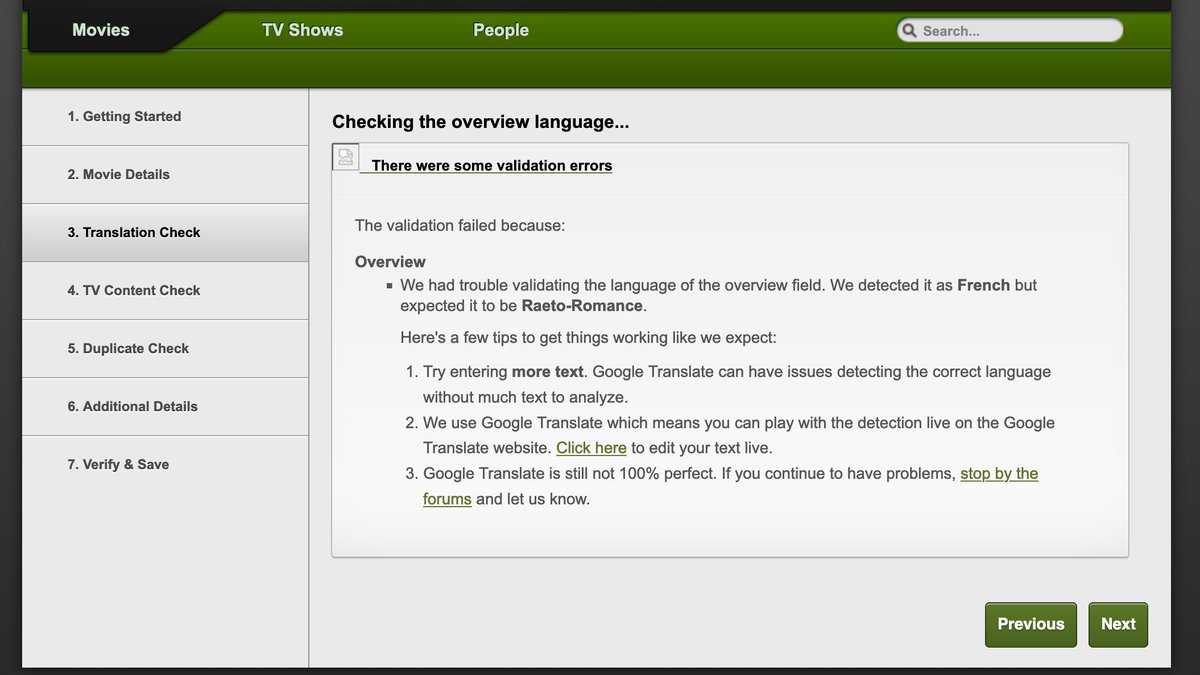Viewport: 1200px width, 675px height.
Task: Click the Search input field
Action: [1010, 31]
